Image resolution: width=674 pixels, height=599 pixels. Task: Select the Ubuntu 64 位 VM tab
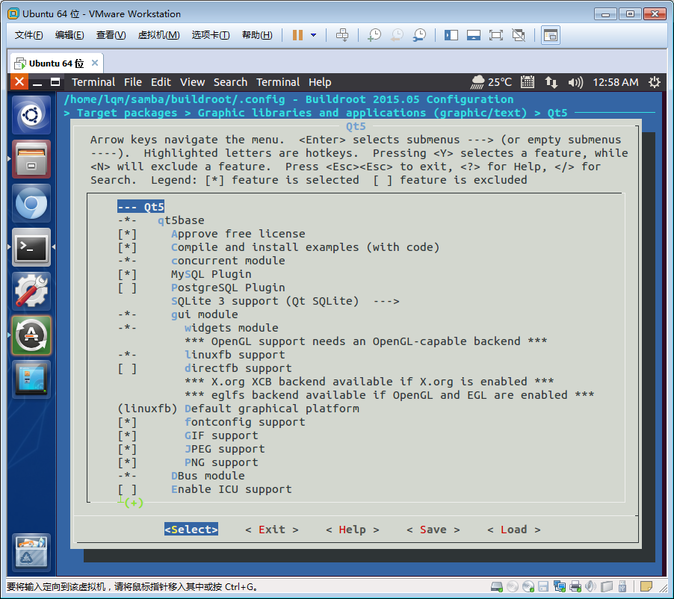[57, 63]
